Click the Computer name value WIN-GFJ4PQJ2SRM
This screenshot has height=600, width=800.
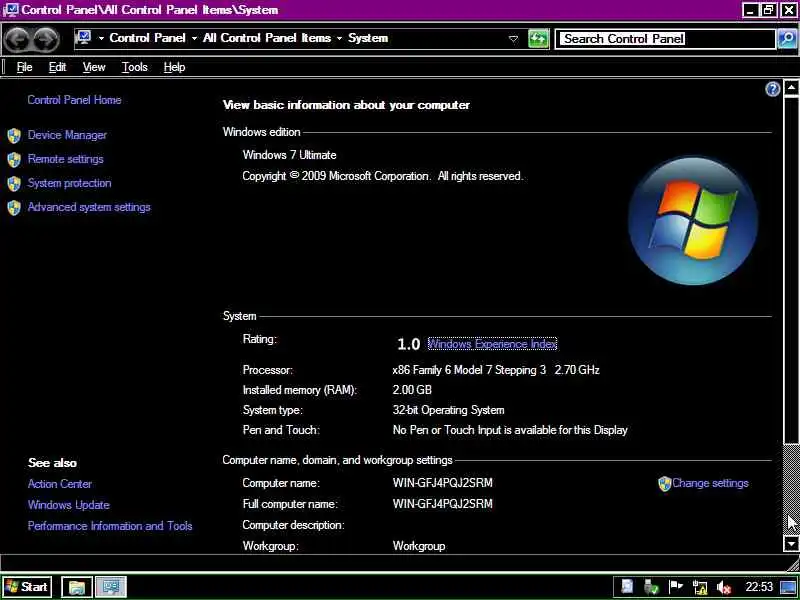coord(443,483)
